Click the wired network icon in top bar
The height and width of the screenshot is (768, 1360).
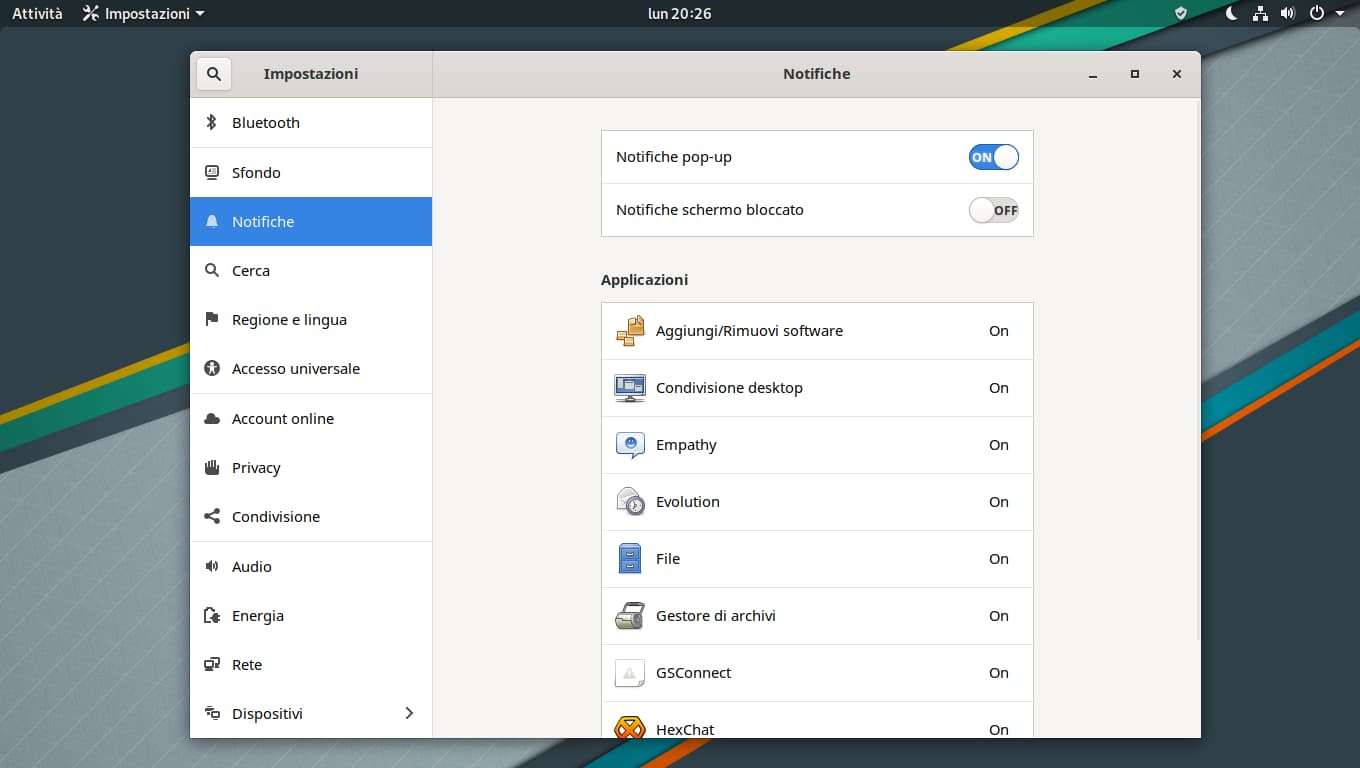pyautogui.click(x=1260, y=13)
